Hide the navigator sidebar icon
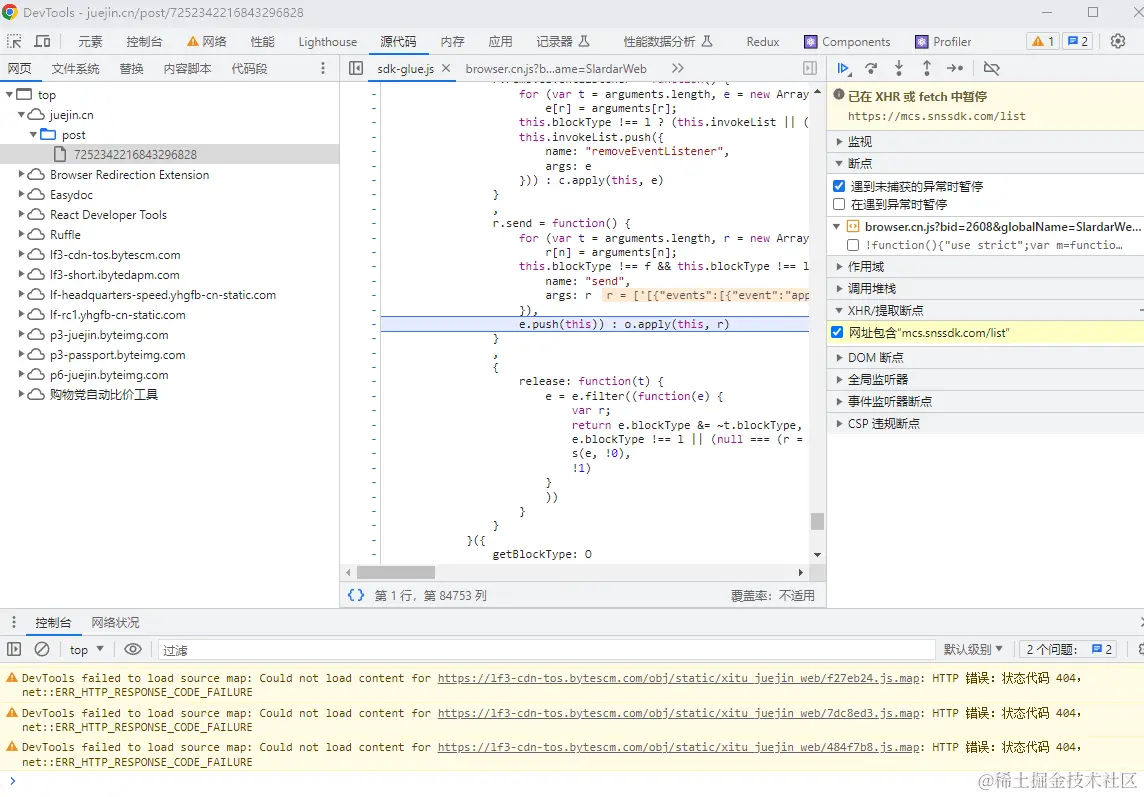The height and width of the screenshot is (797, 1144). [356, 69]
